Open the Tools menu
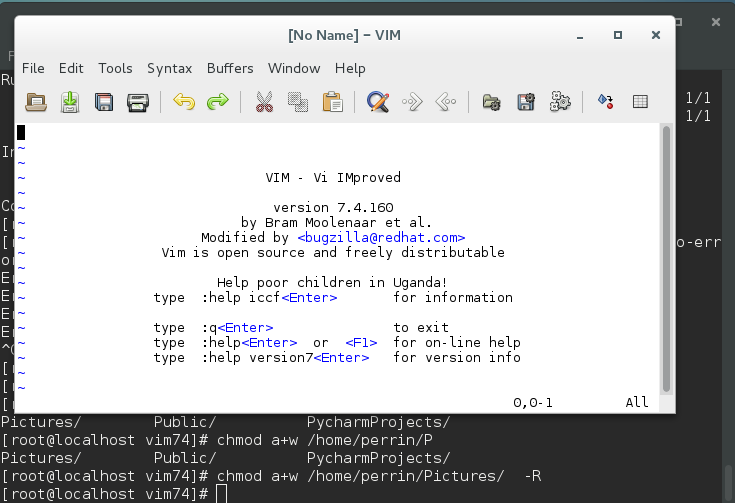 (115, 68)
